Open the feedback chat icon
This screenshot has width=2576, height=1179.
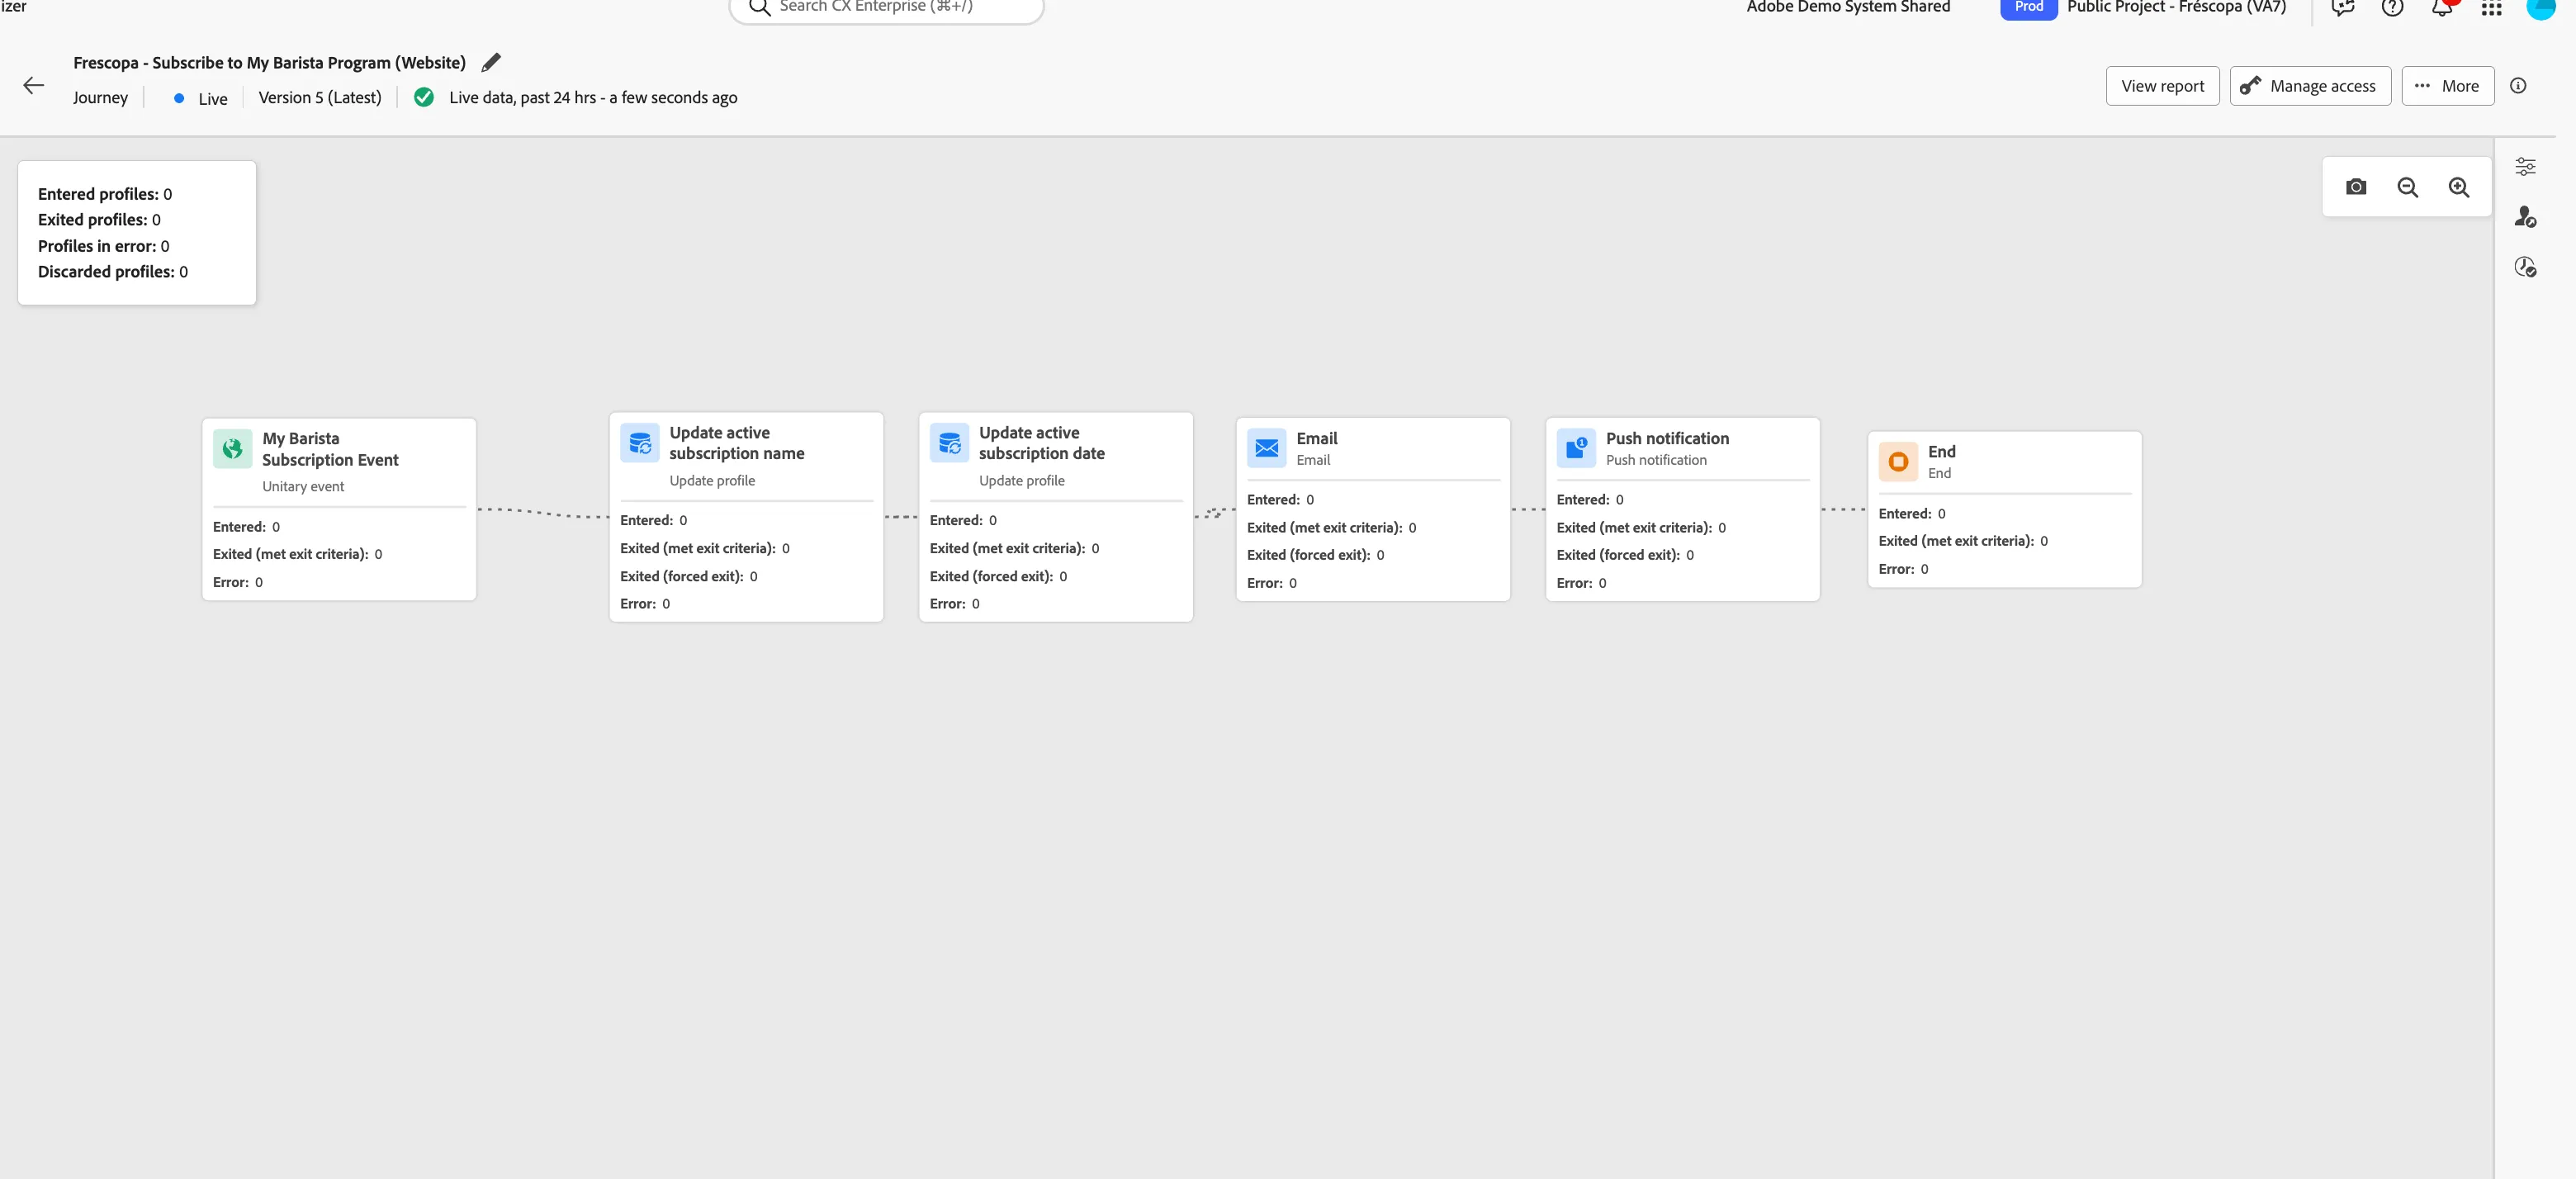click(x=2343, y=7)
